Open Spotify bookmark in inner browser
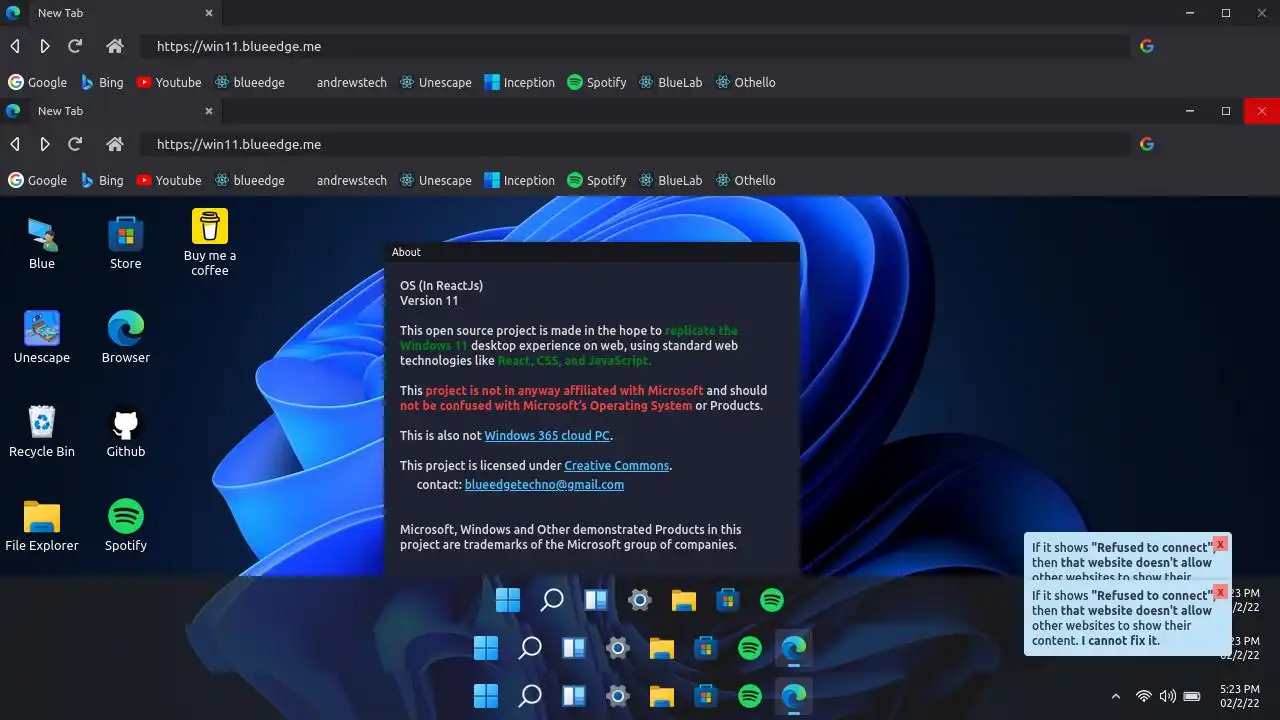Image resolution: width=1280 pixels, height=720 pixels. click(597, 180)
